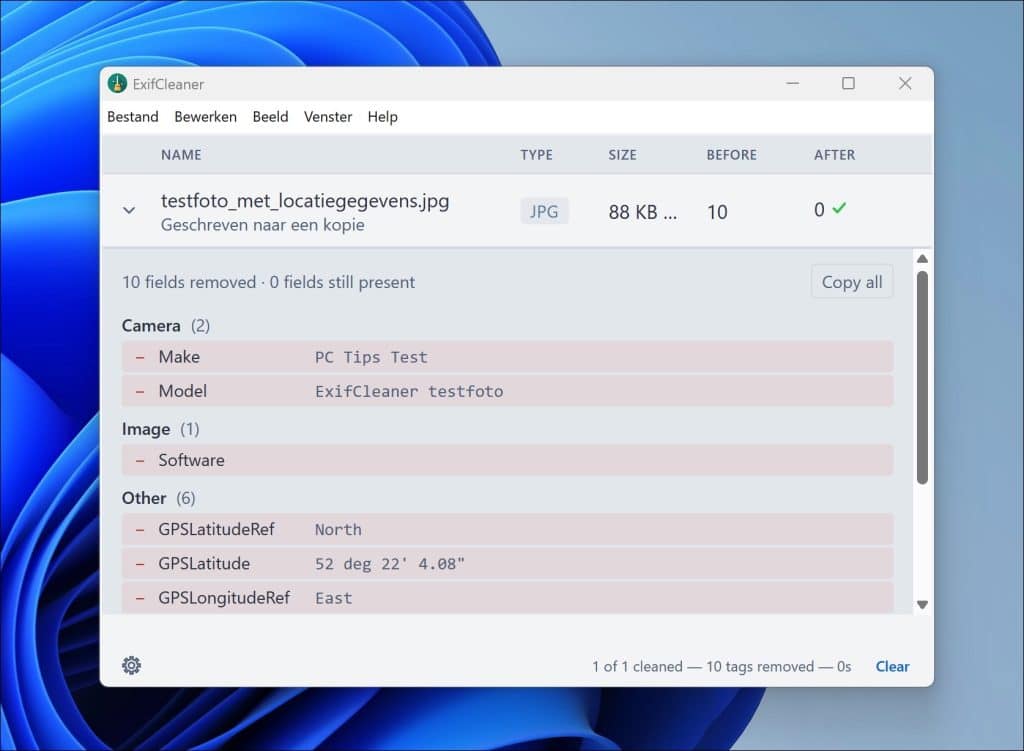Click the '88 KB ...' size value
The height and width of the screenshot is (751, 1024).
click(x=643, y=212)
